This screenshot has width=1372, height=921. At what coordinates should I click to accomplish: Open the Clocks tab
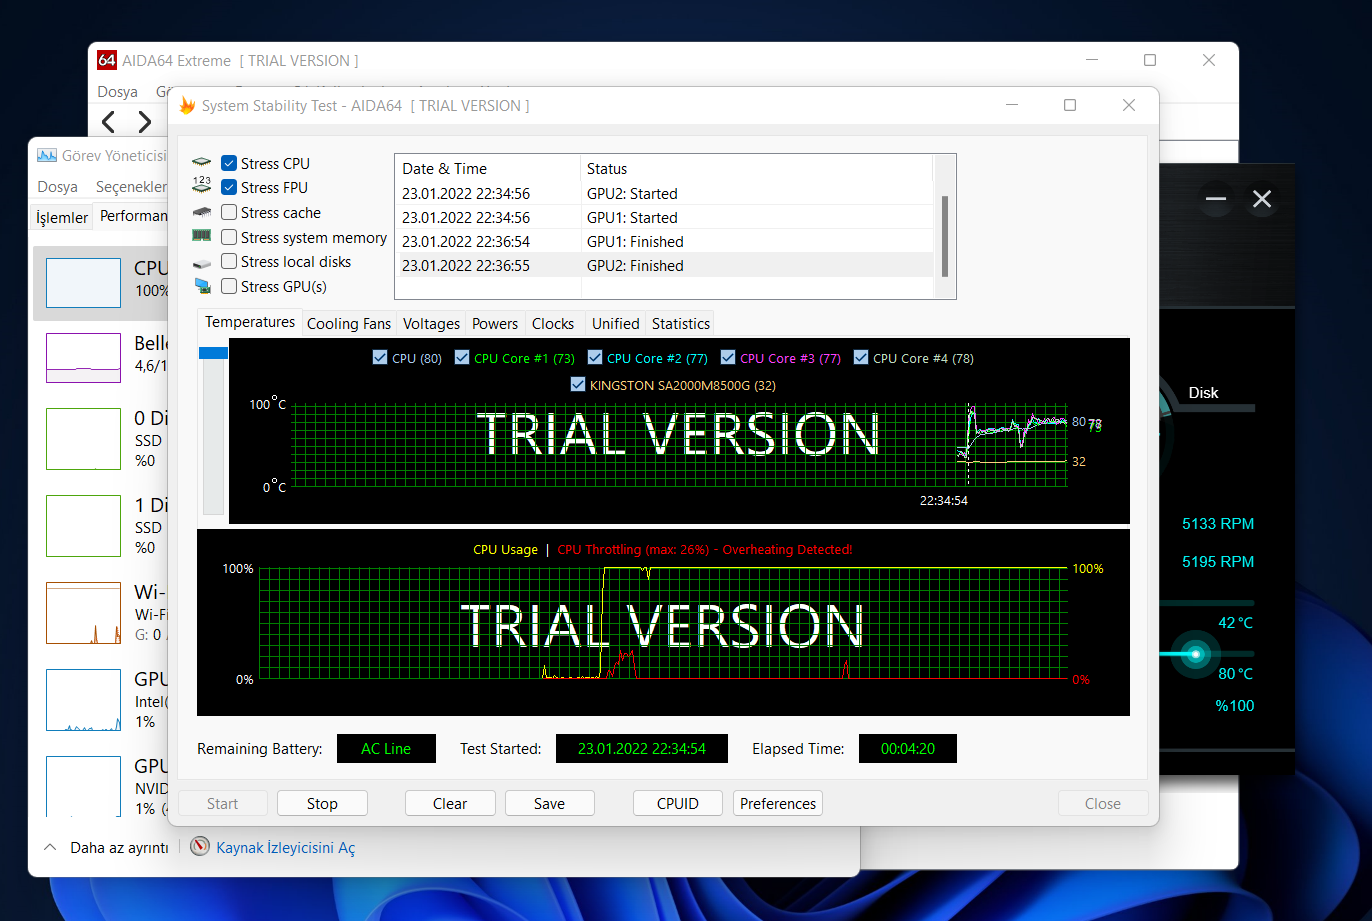coord(553,324)
